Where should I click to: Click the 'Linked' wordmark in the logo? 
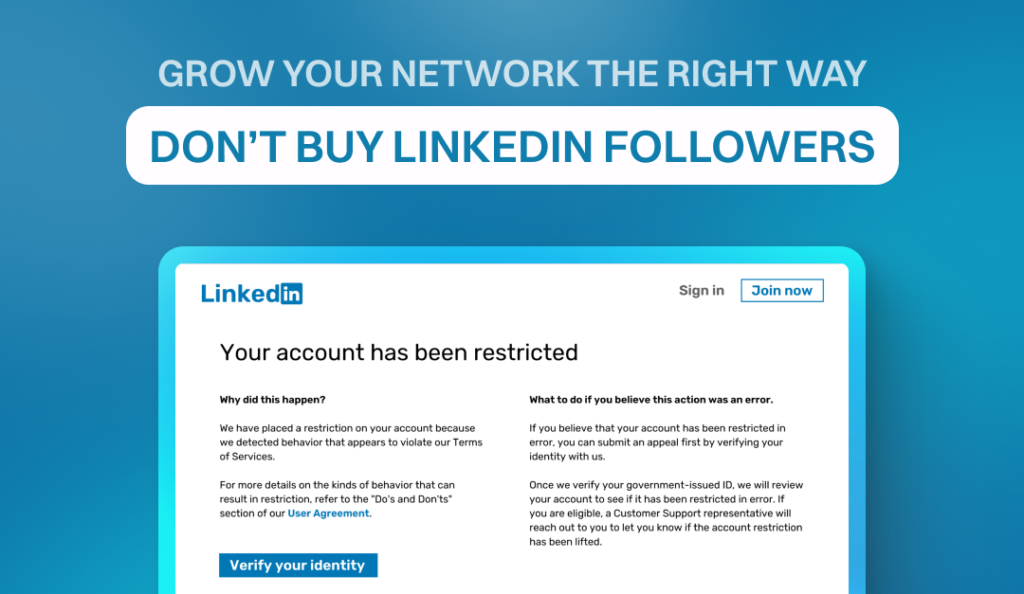coord(240,293)
